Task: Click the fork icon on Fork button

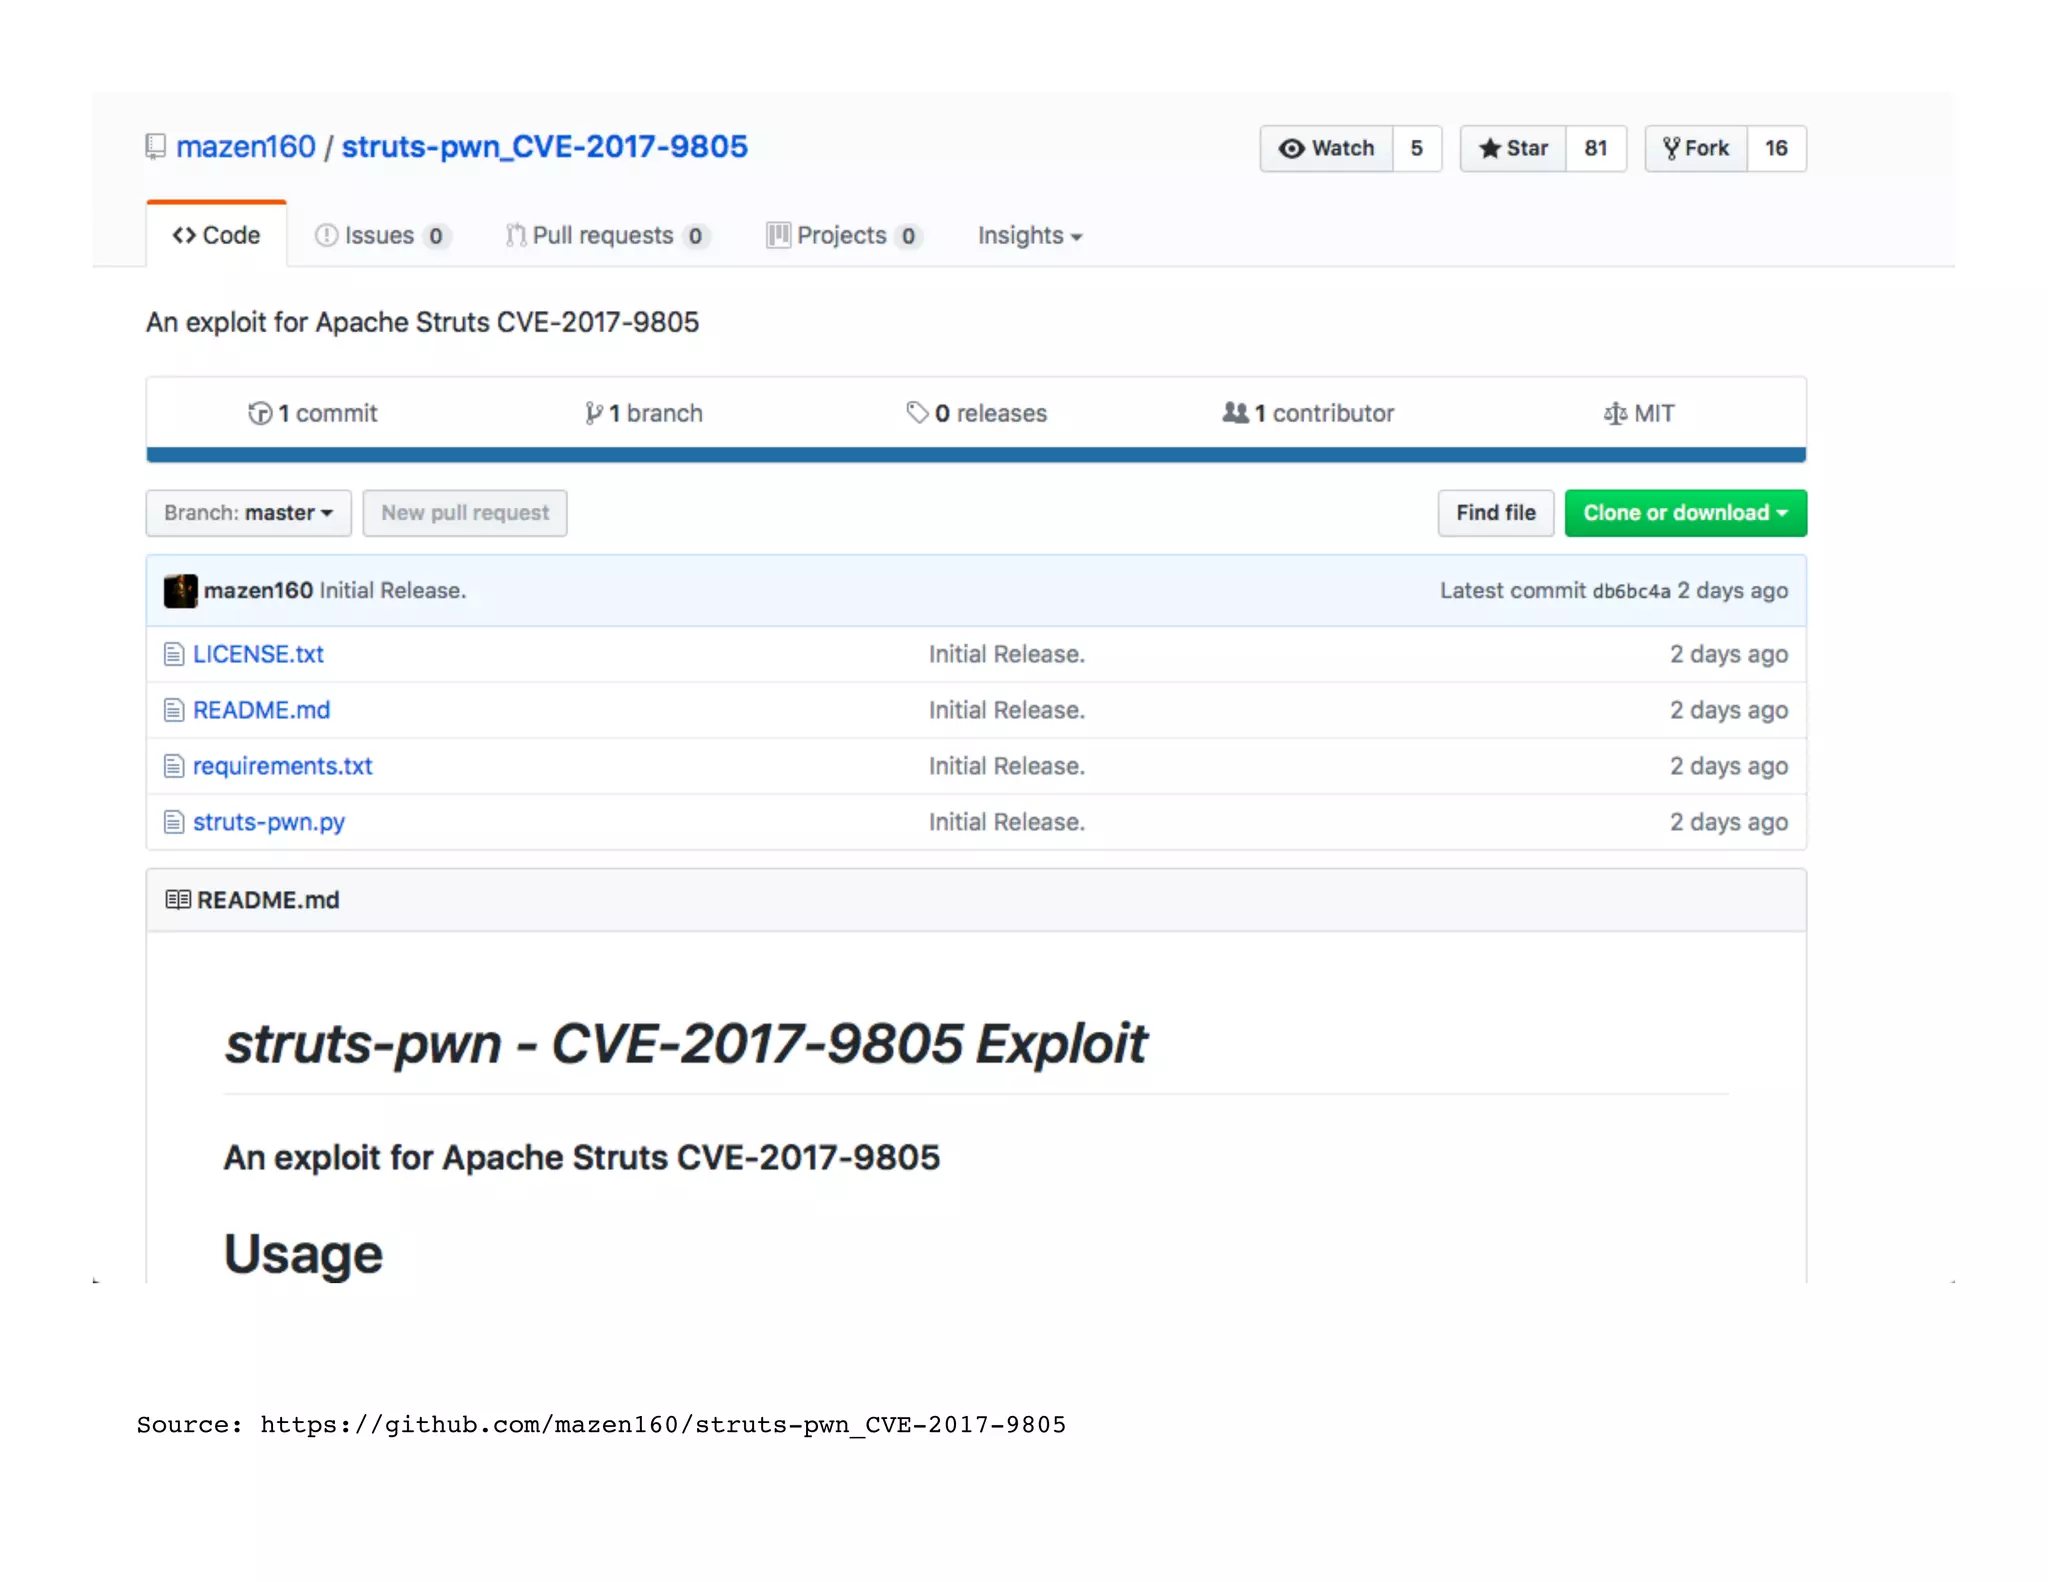Action: click(x=1671, y=149)
